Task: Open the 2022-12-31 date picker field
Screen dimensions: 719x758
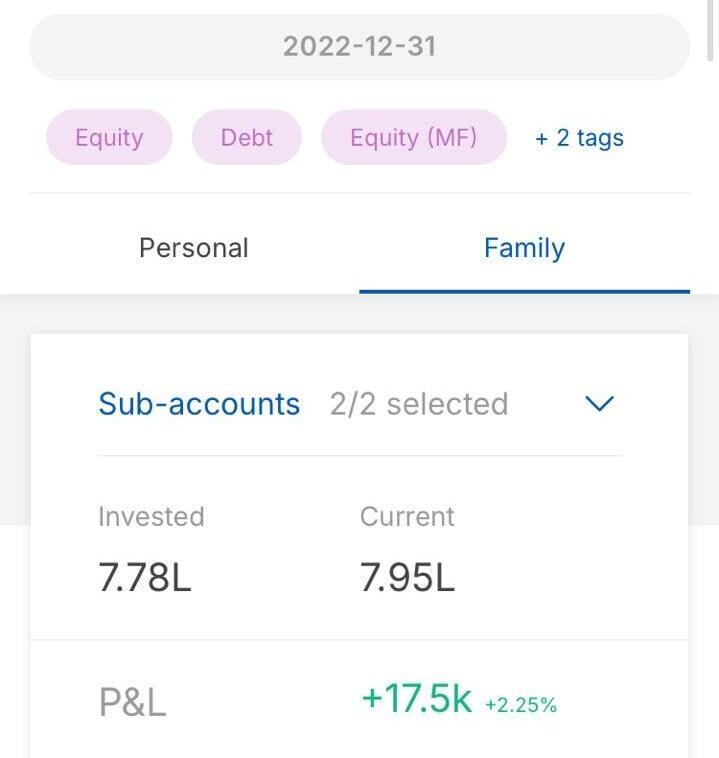Action: click(359, 47)
